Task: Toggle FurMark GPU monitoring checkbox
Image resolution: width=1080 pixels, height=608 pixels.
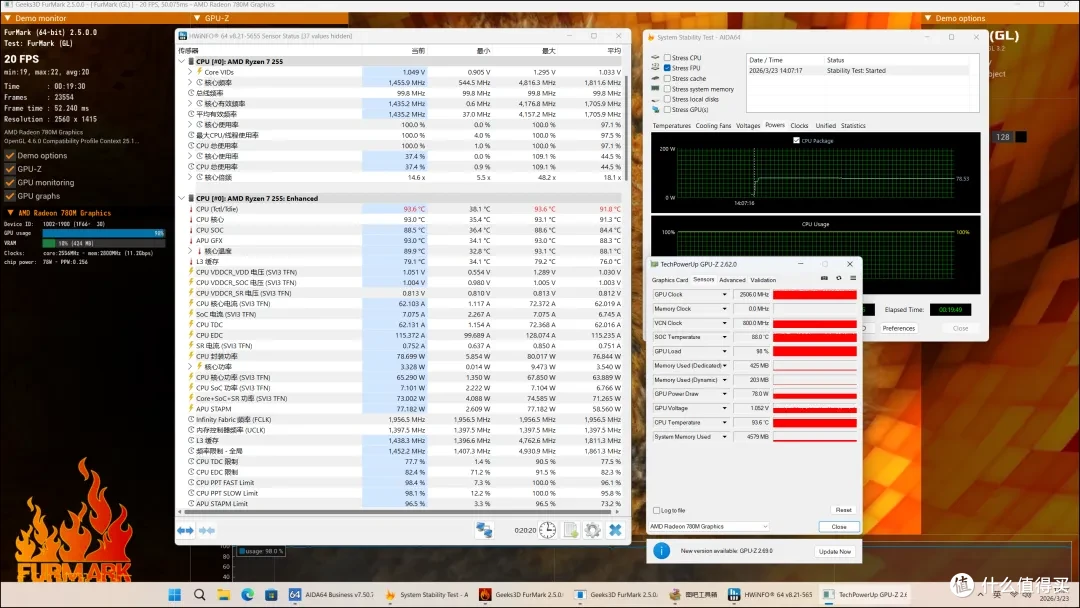Action: tap(10, 182)
